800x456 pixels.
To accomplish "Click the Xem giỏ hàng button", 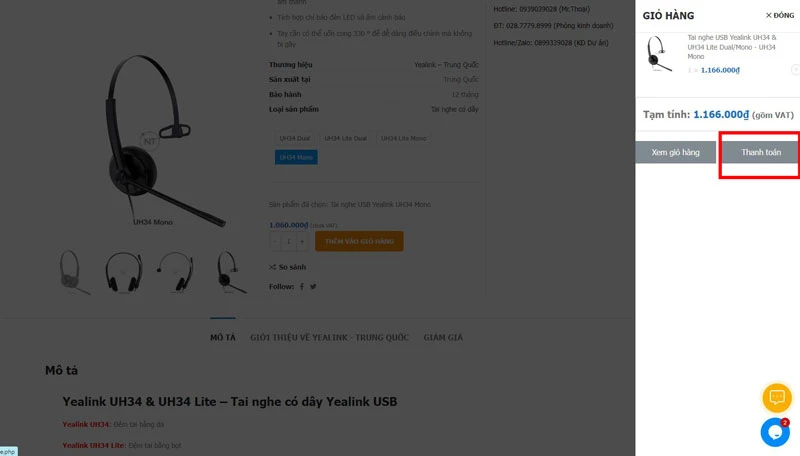I will point(676,152).
